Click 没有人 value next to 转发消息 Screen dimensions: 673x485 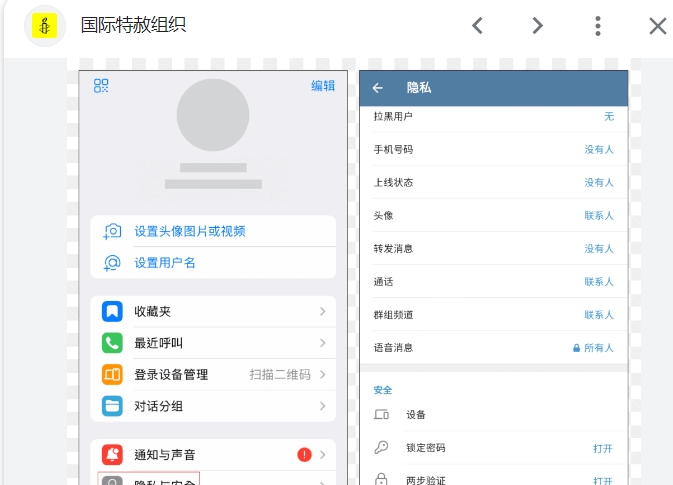click(x=599, y=249)
